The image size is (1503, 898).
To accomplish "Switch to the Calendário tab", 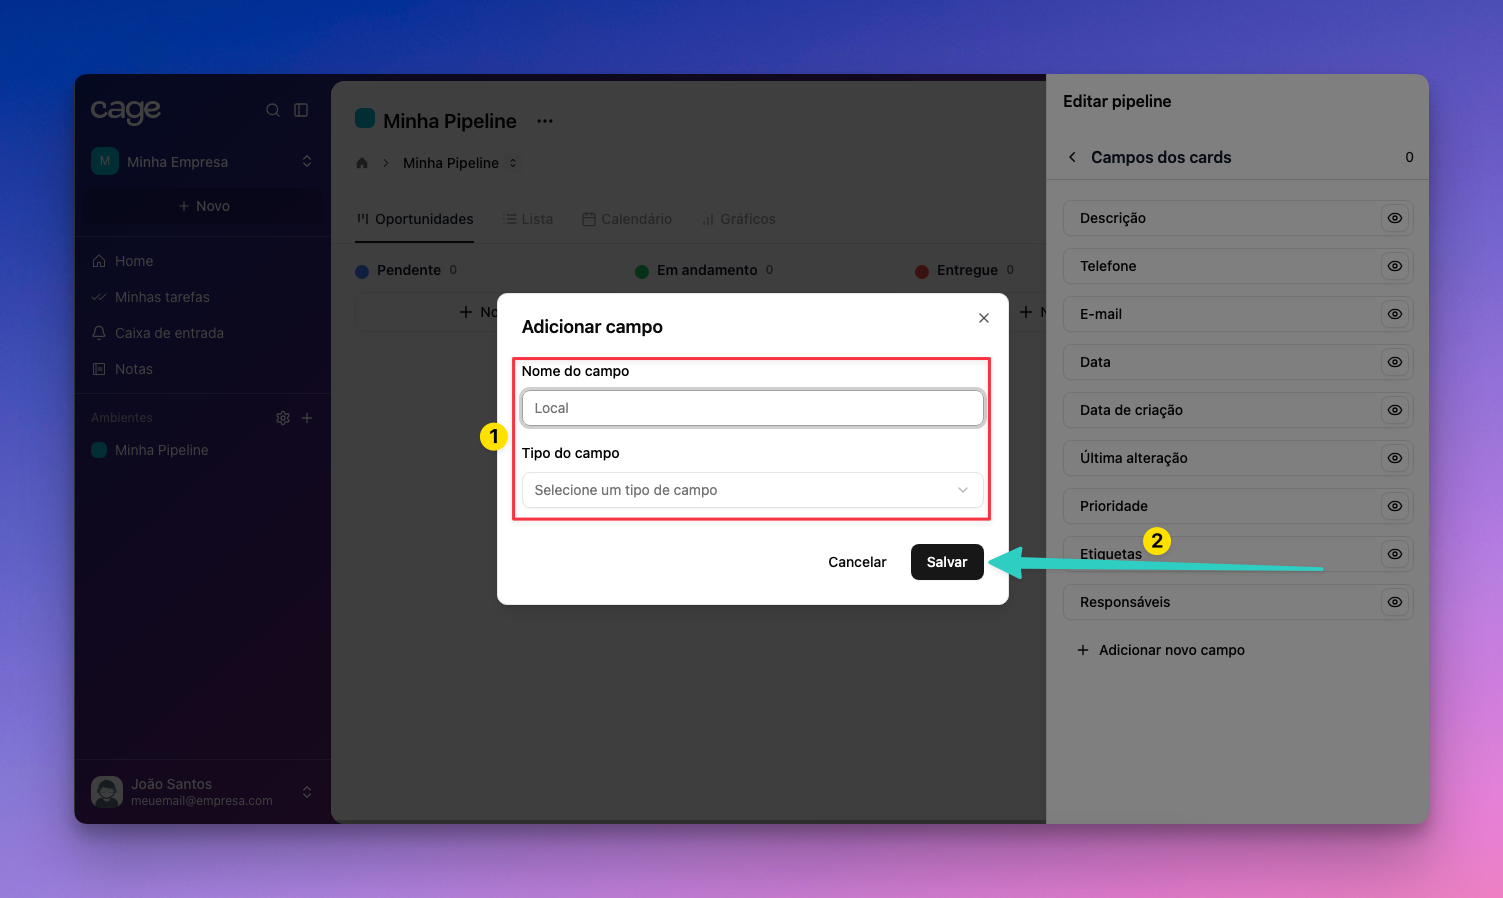I will 627,219.
